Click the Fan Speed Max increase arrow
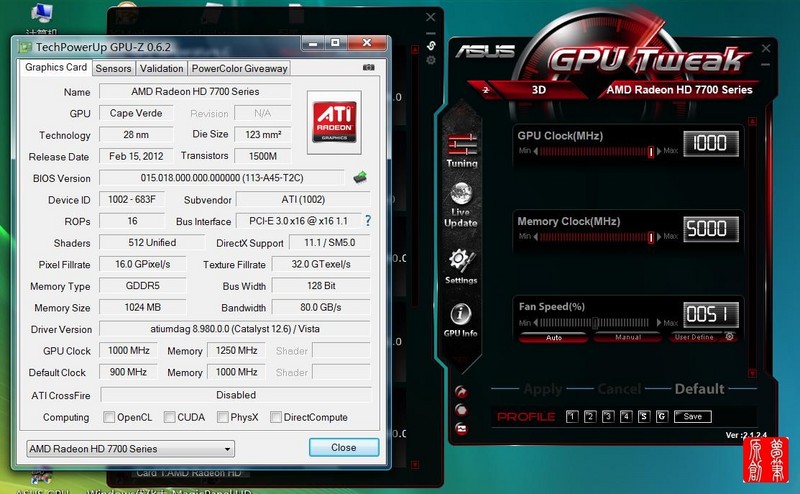800x494 pixels. point(659,323)
